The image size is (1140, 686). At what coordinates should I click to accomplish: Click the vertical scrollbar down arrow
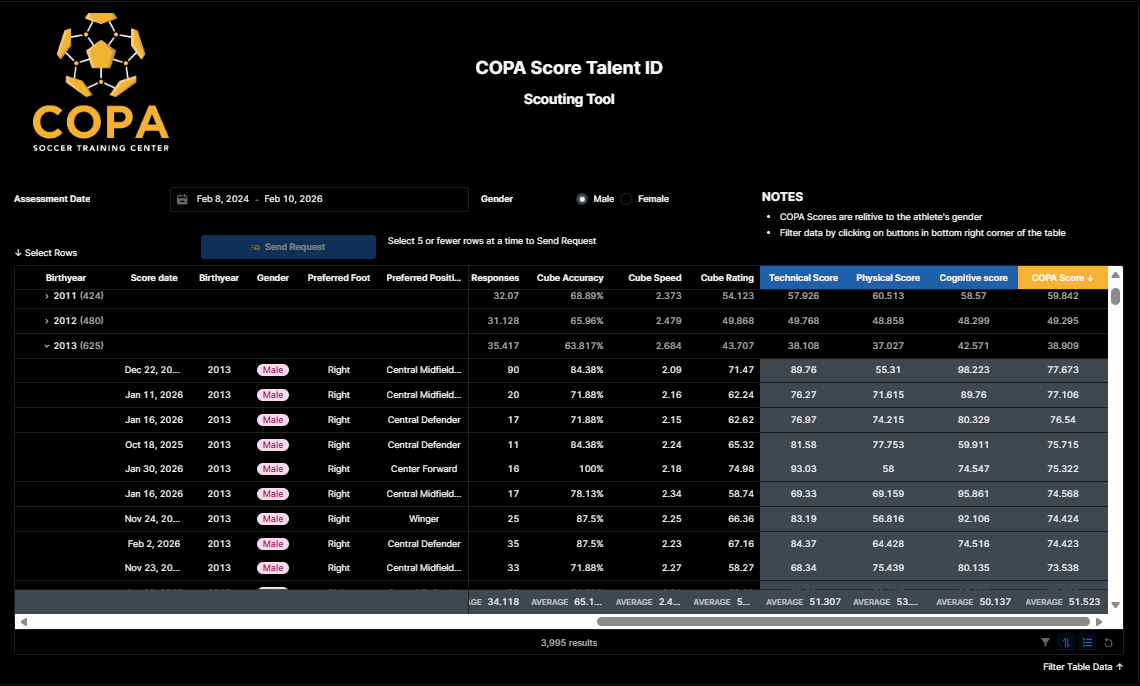pos(1115,606)
